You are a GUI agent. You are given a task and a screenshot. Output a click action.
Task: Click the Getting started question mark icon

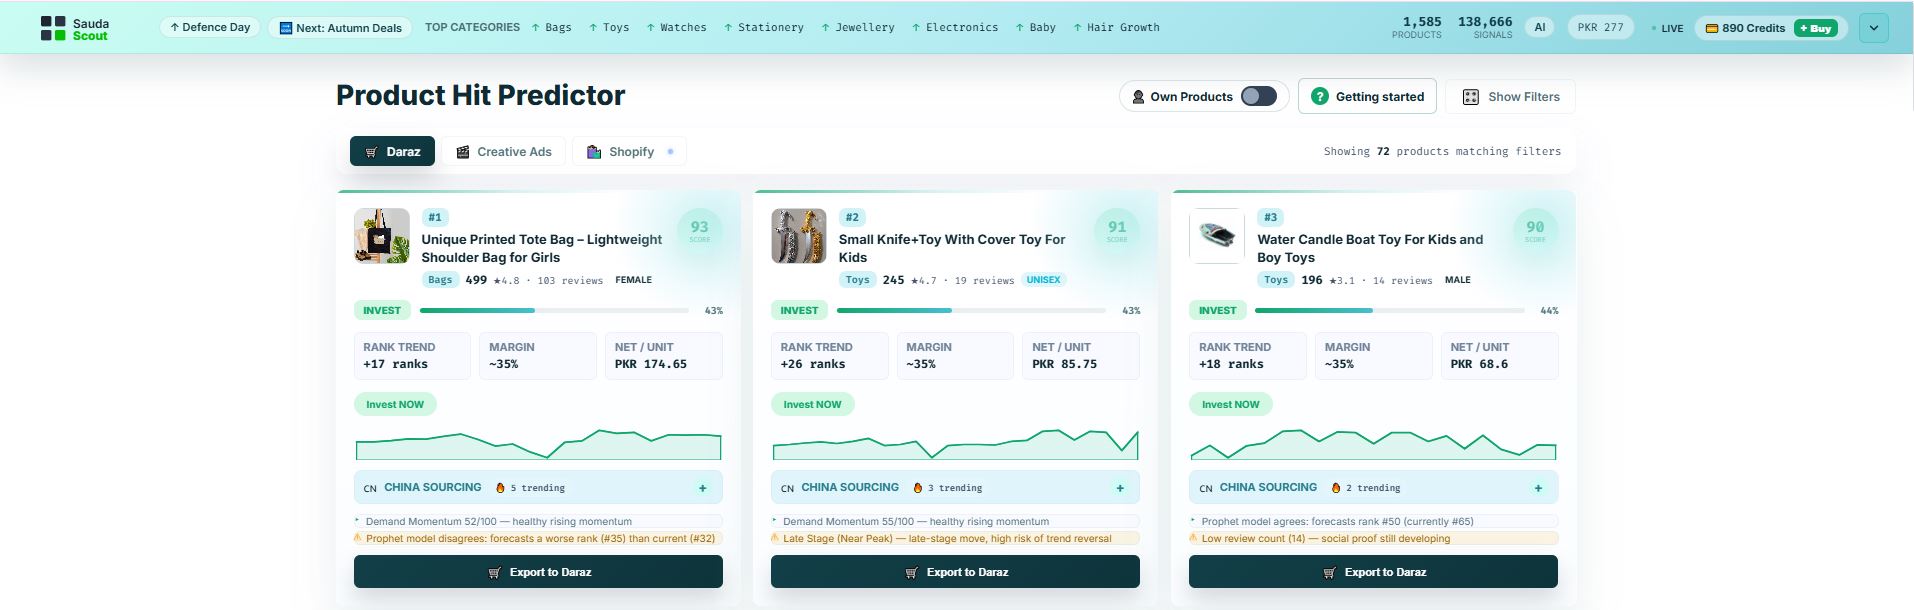click(1319, 96)
